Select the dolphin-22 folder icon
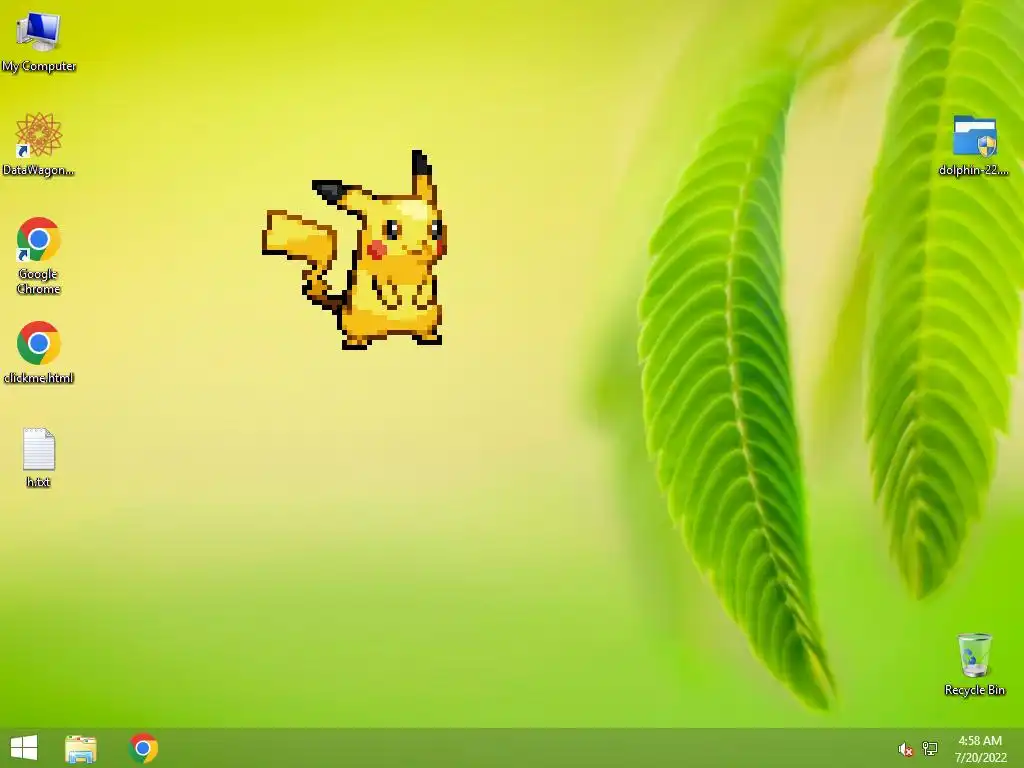 coord(974,136)
